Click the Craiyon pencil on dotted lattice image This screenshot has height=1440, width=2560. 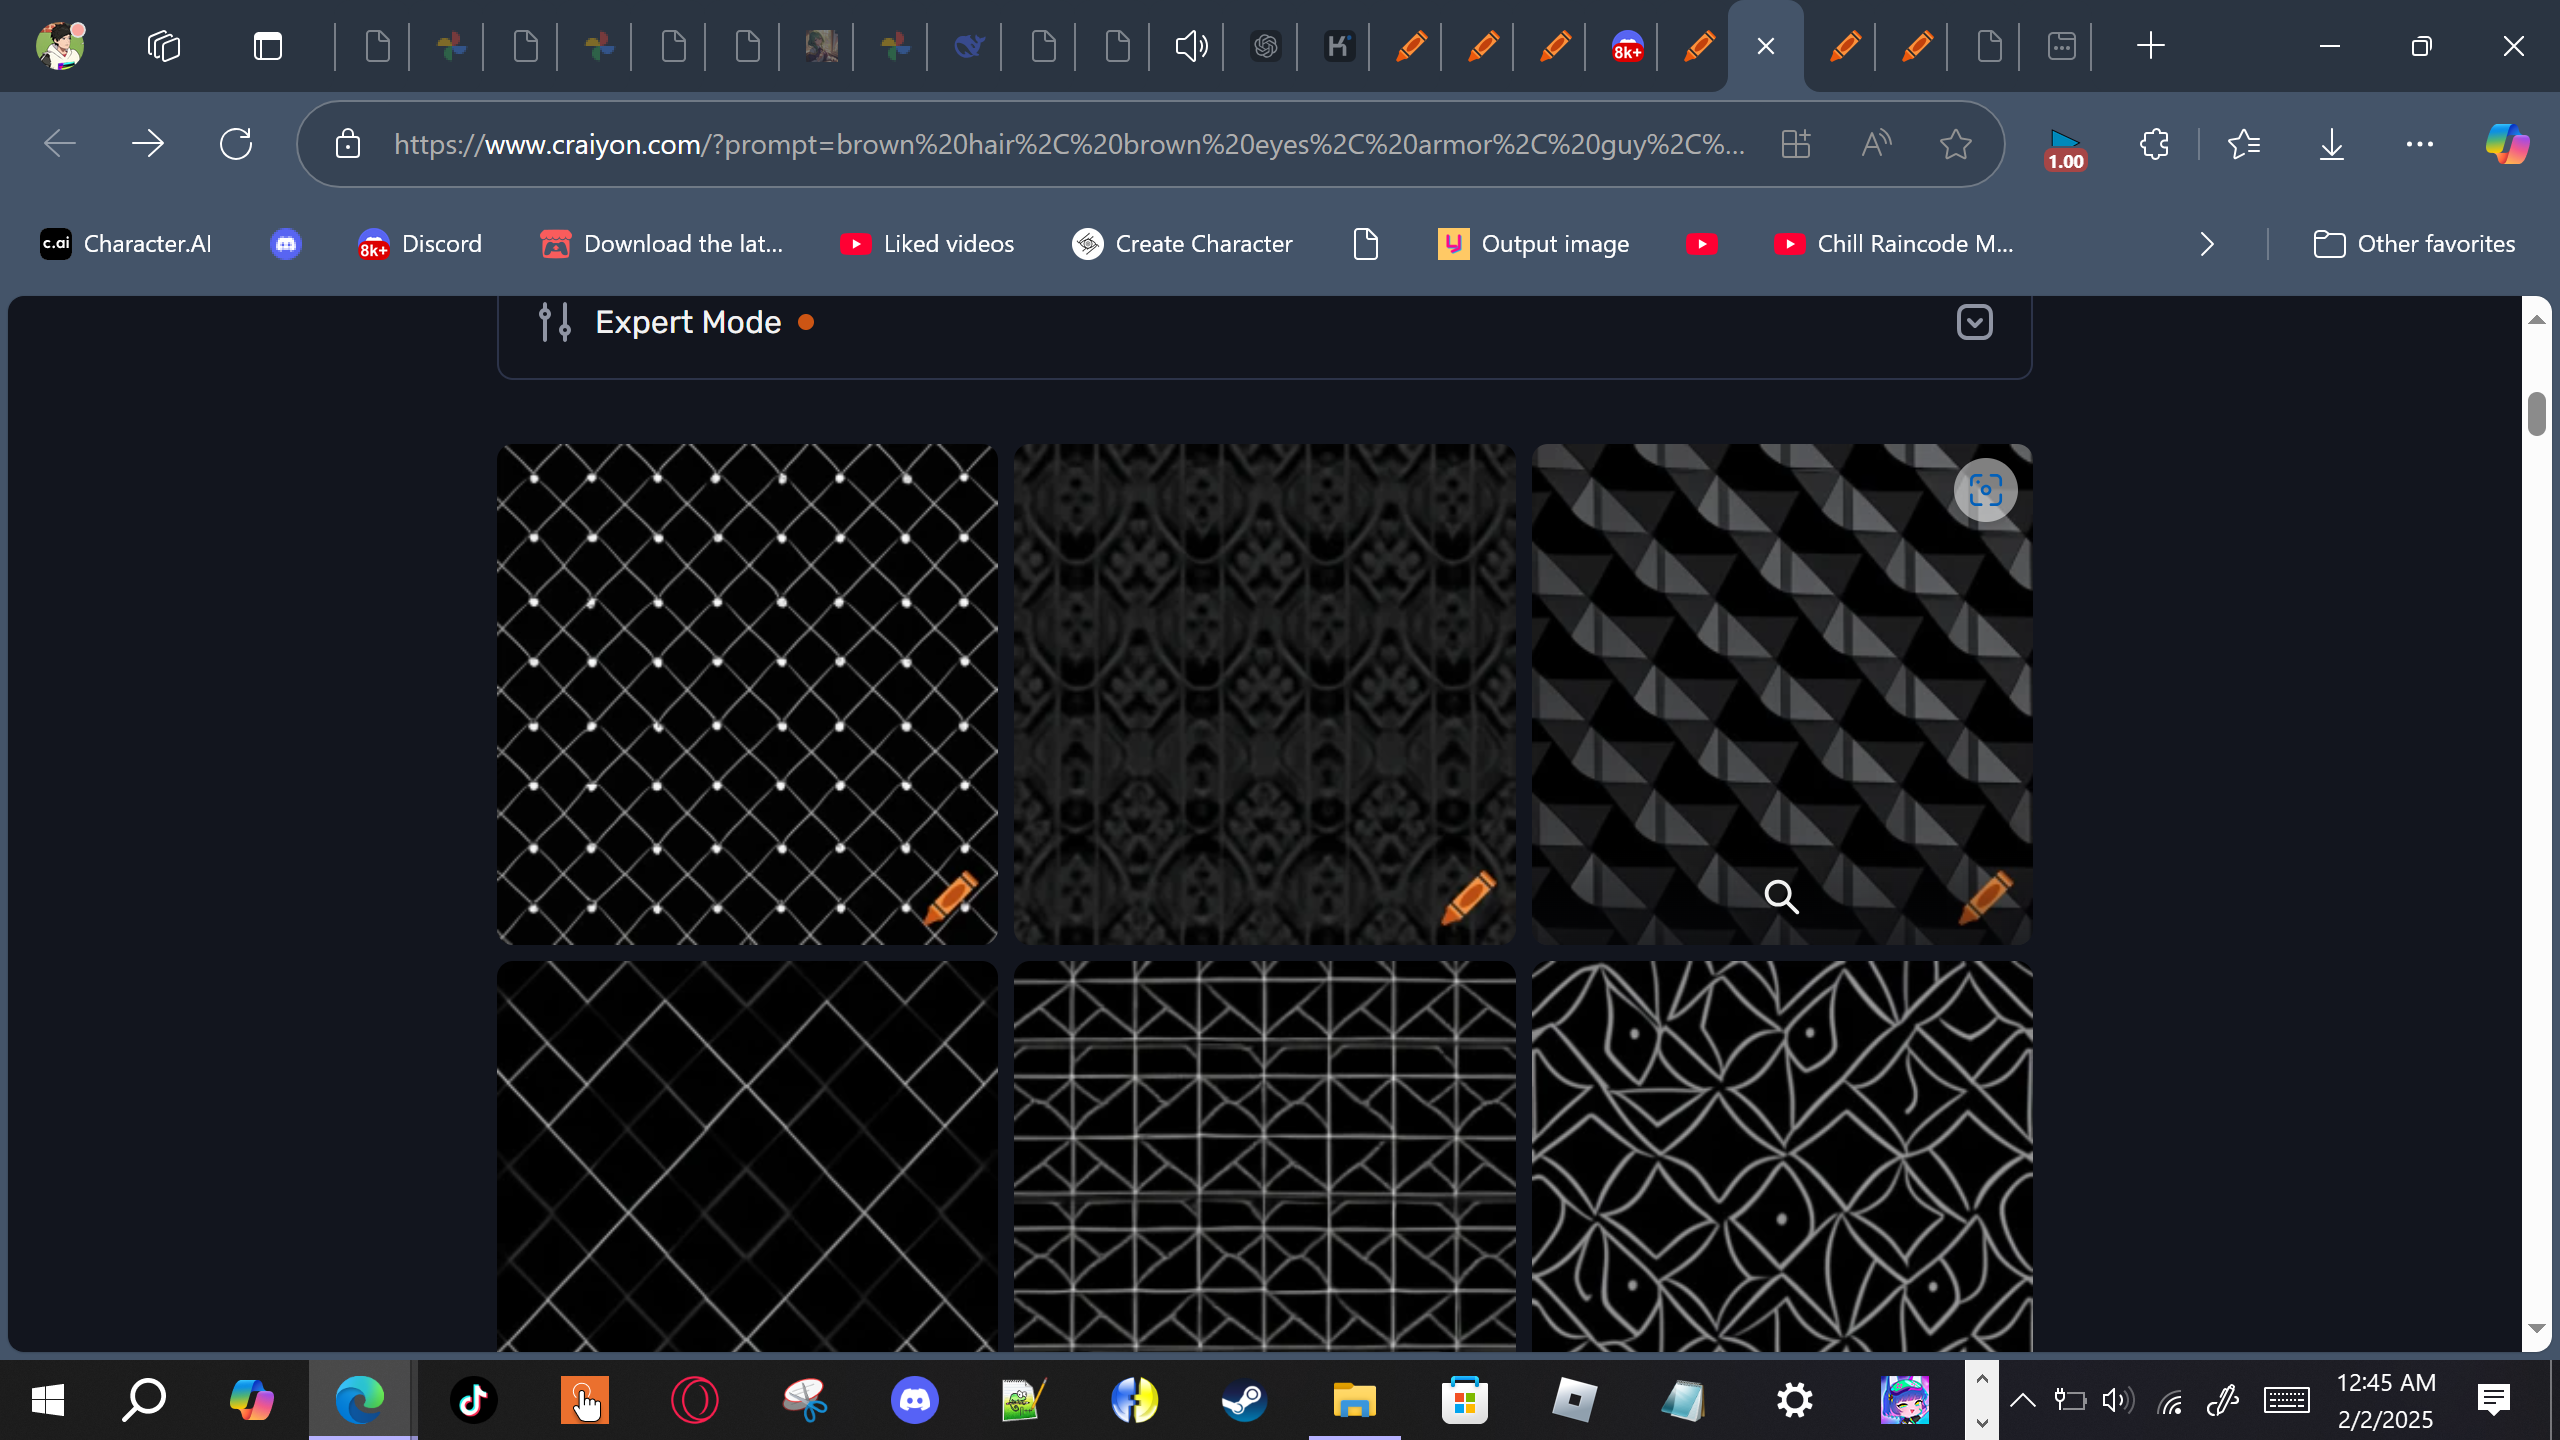point(951,897)
